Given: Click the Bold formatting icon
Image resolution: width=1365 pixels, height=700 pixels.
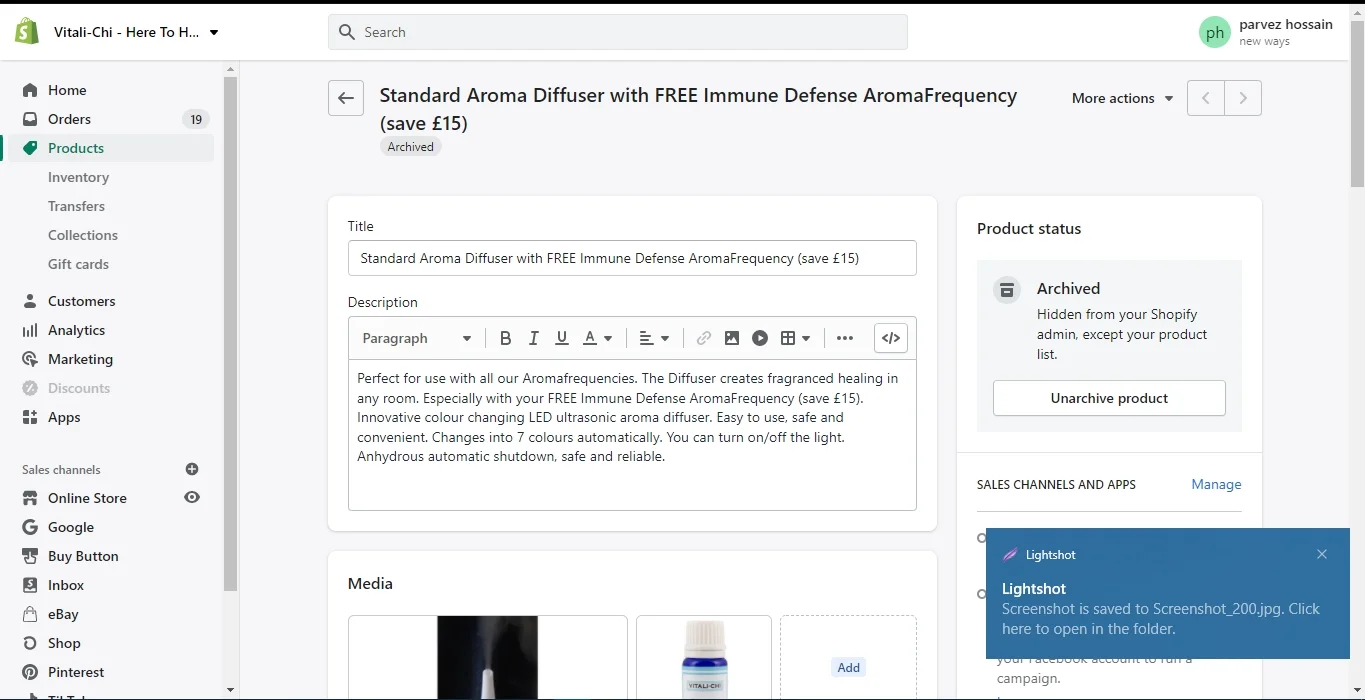Looking at the screenshot, I should point(505,338).
